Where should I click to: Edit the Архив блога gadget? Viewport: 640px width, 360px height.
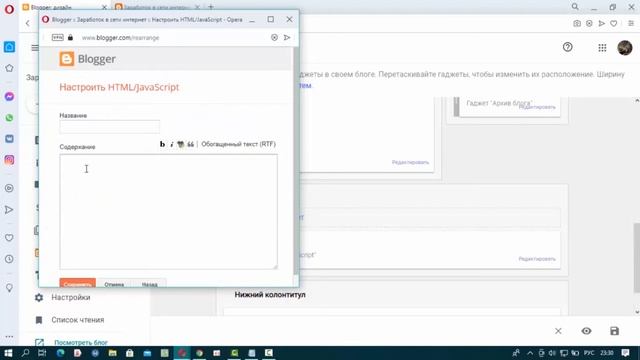pyautogui.click(x=537, y=107)
